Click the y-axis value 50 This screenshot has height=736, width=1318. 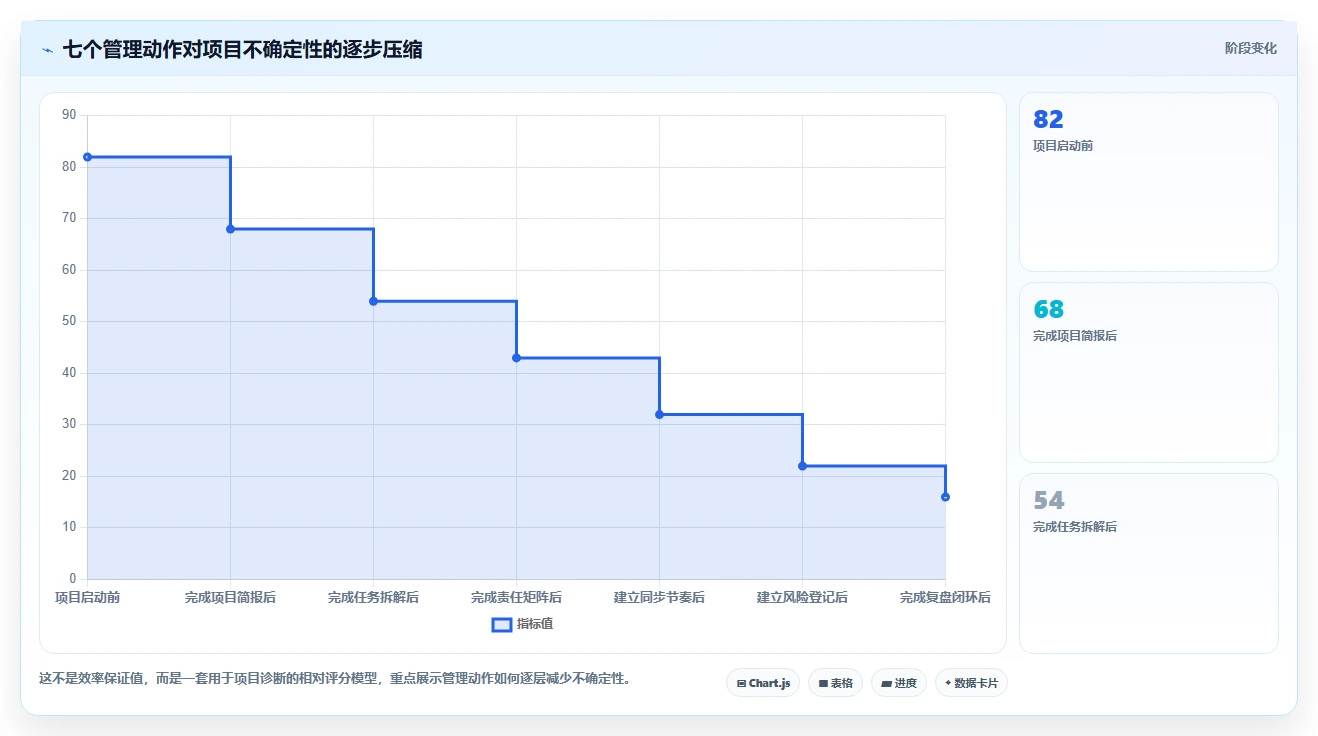[x=69, y=321]
